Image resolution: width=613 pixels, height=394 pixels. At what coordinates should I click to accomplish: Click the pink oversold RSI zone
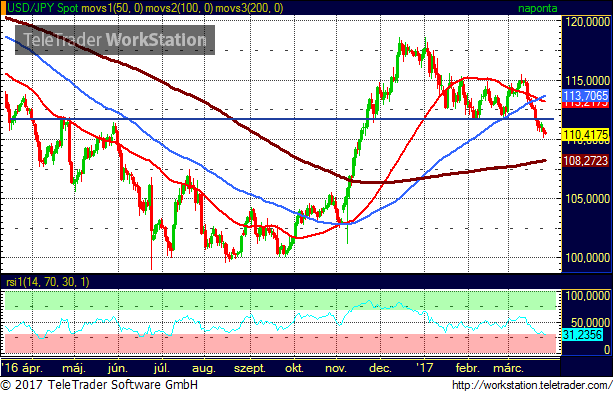[280, 343]
